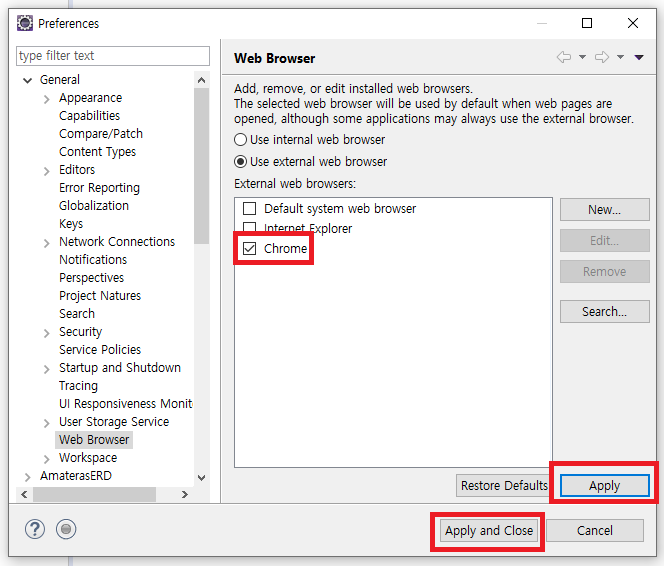664x566 pixels.
Task: Open the forward history dropdown arrow
Action: tap(620, 57)
